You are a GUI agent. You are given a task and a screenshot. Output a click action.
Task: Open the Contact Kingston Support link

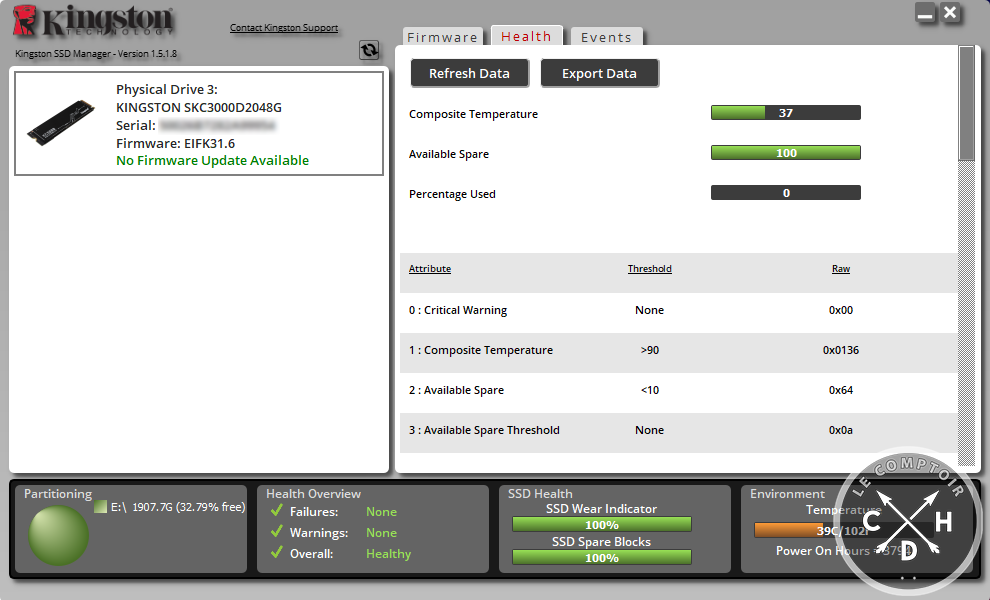pyautogui.click(x=284, y=27)
